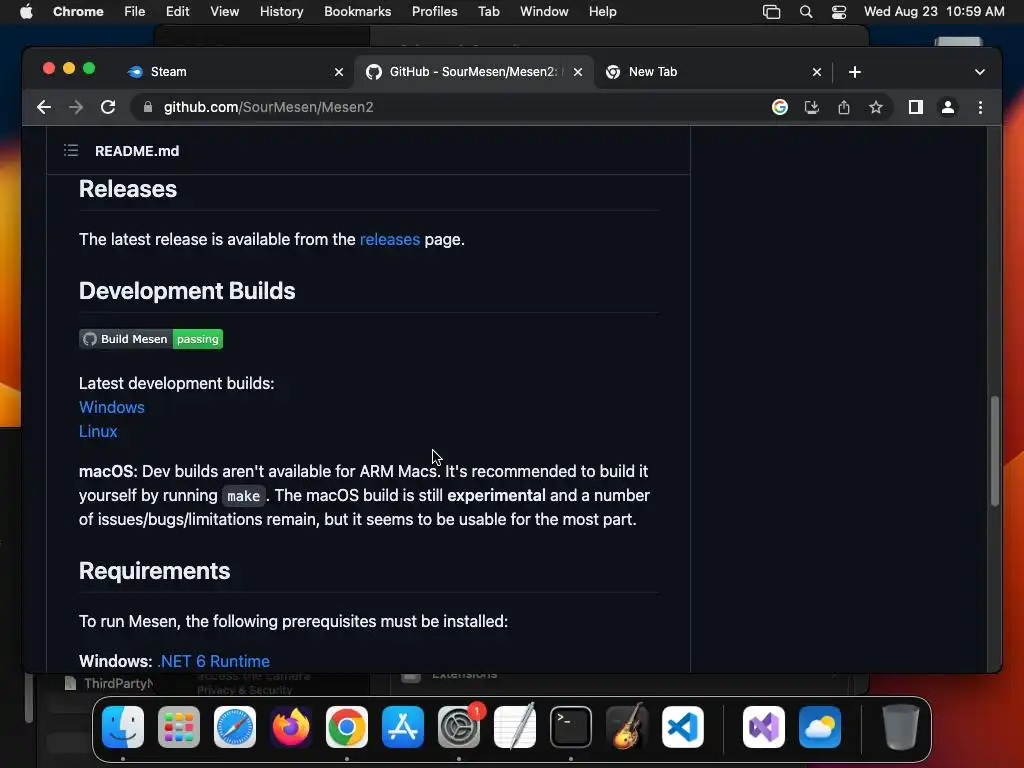Open Visual Studio from the Dock
Image resolution: width=1024 pixels, height=768 pixels.
pos(763,727)
